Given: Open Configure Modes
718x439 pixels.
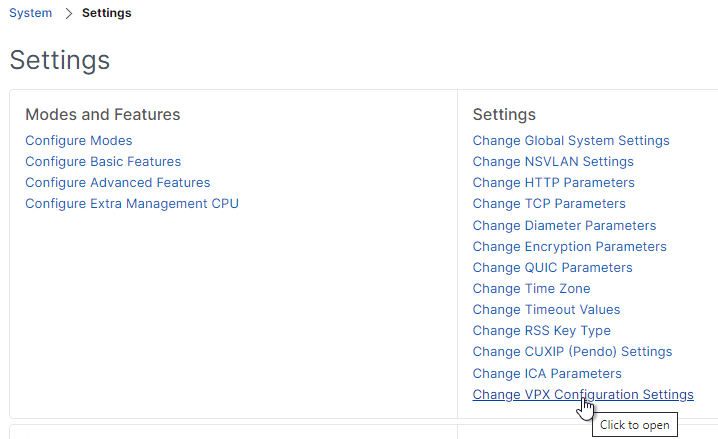Looking at the screenshot, I should (79, 141).
